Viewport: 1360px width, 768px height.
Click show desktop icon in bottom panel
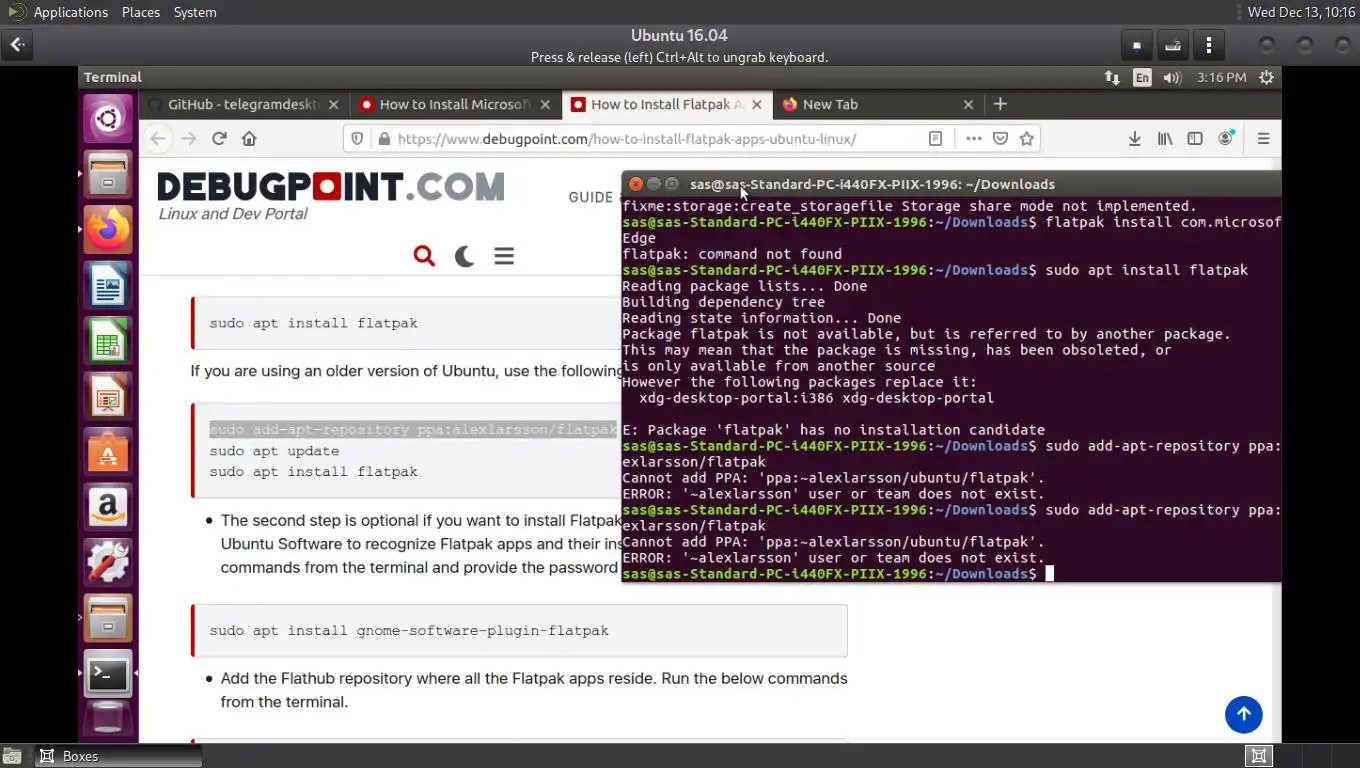click(x=11, y=756)
